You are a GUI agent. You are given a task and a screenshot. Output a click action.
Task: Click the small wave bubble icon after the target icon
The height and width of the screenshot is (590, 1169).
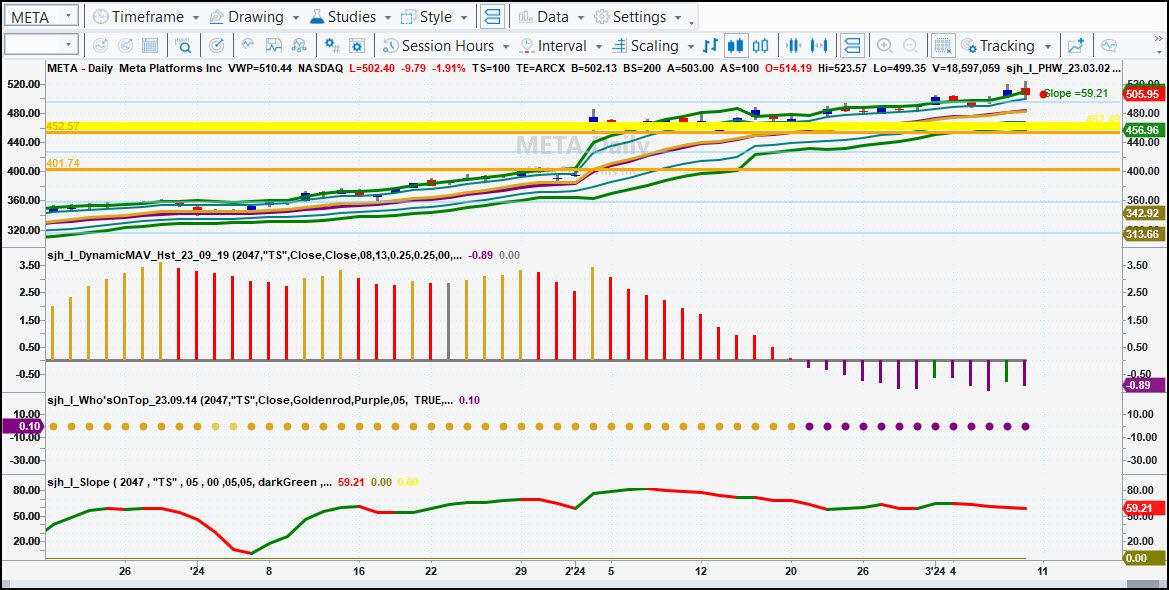[248, 45]
